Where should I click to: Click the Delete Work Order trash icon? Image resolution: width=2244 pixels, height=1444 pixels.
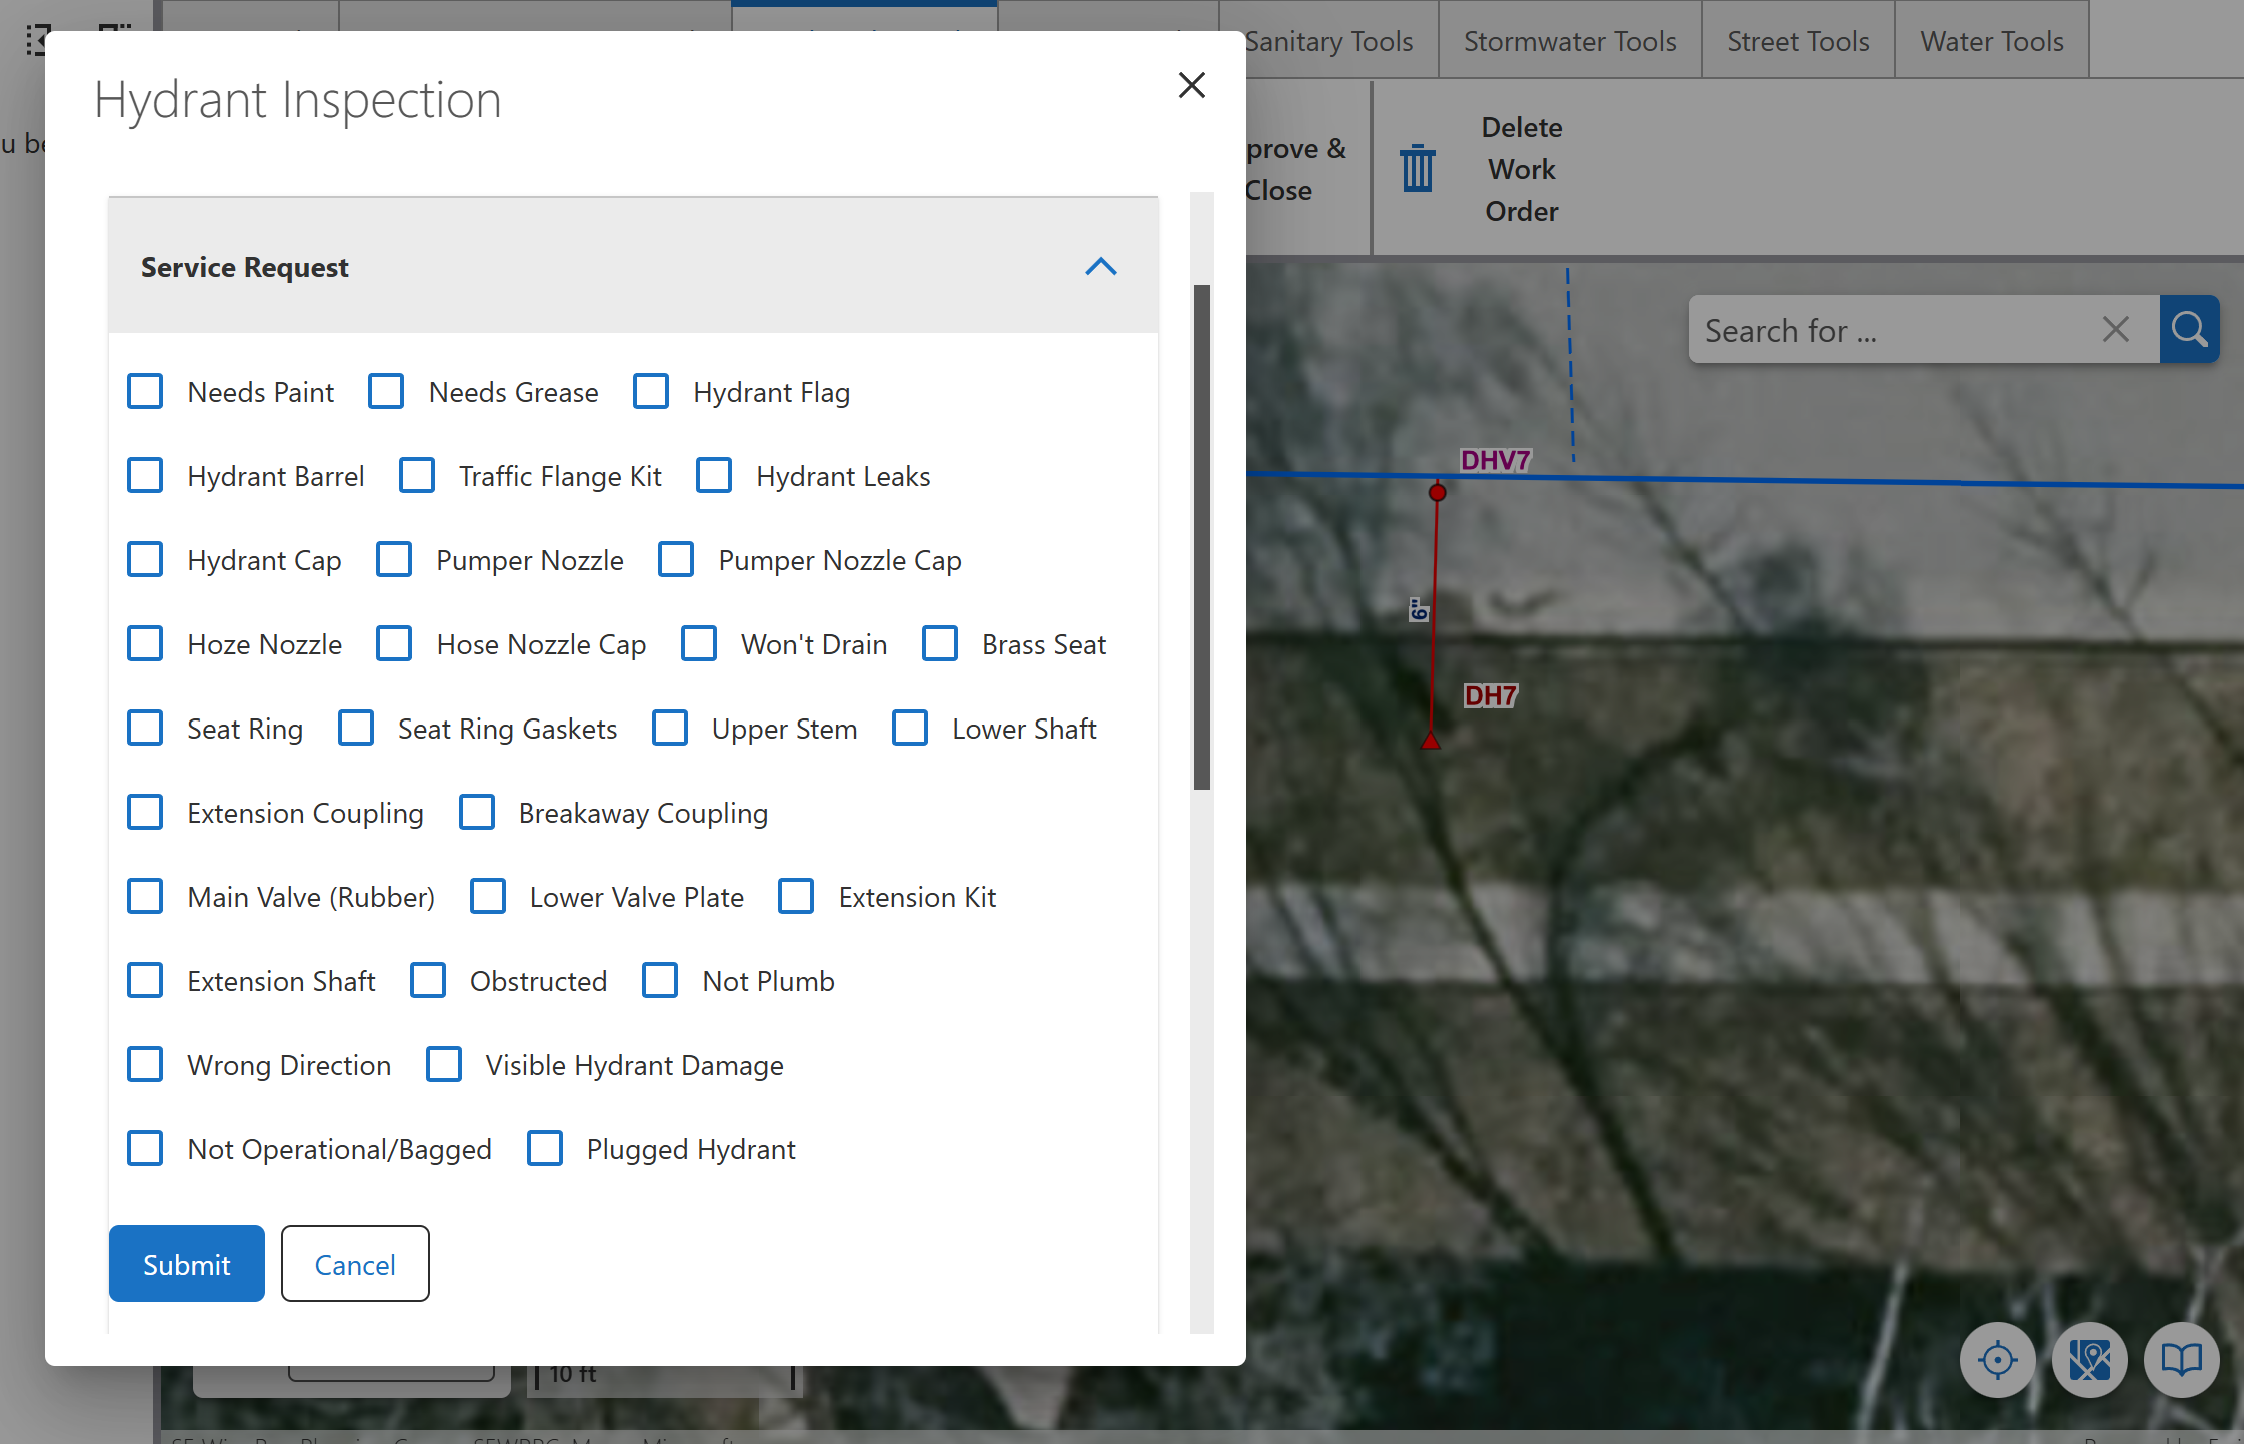click(1417, 168)
